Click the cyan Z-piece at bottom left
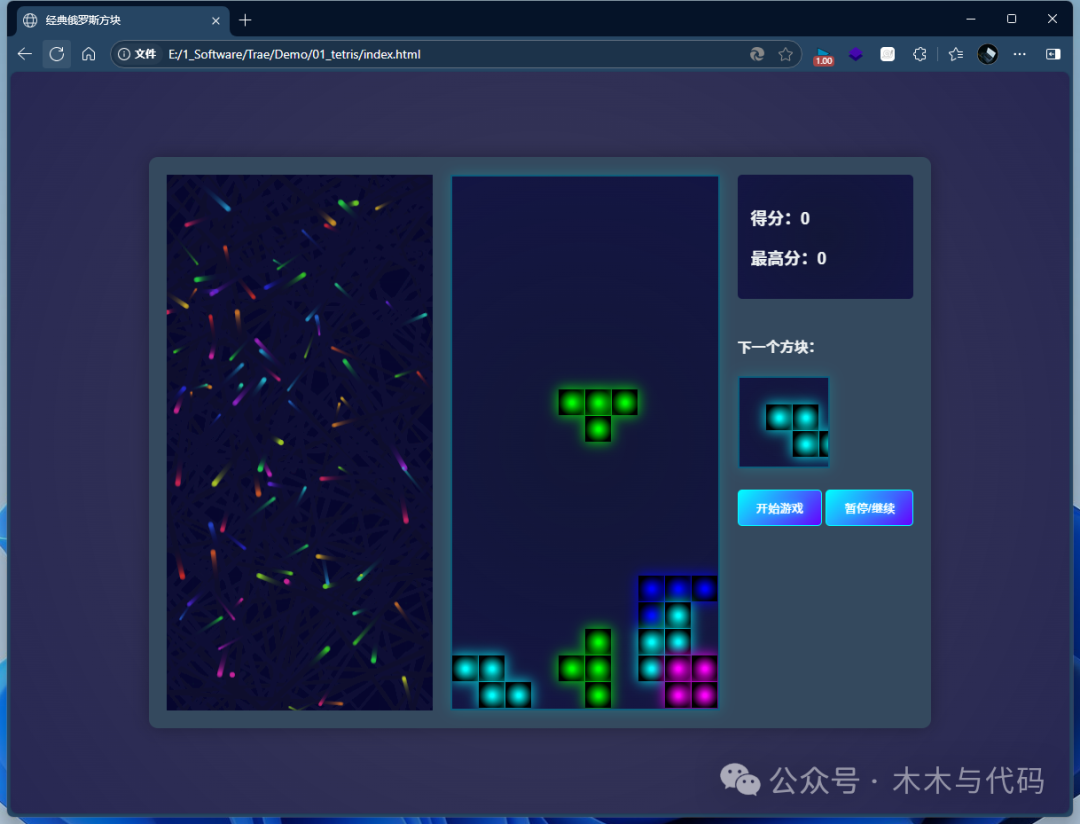 [x=492, y=681]
